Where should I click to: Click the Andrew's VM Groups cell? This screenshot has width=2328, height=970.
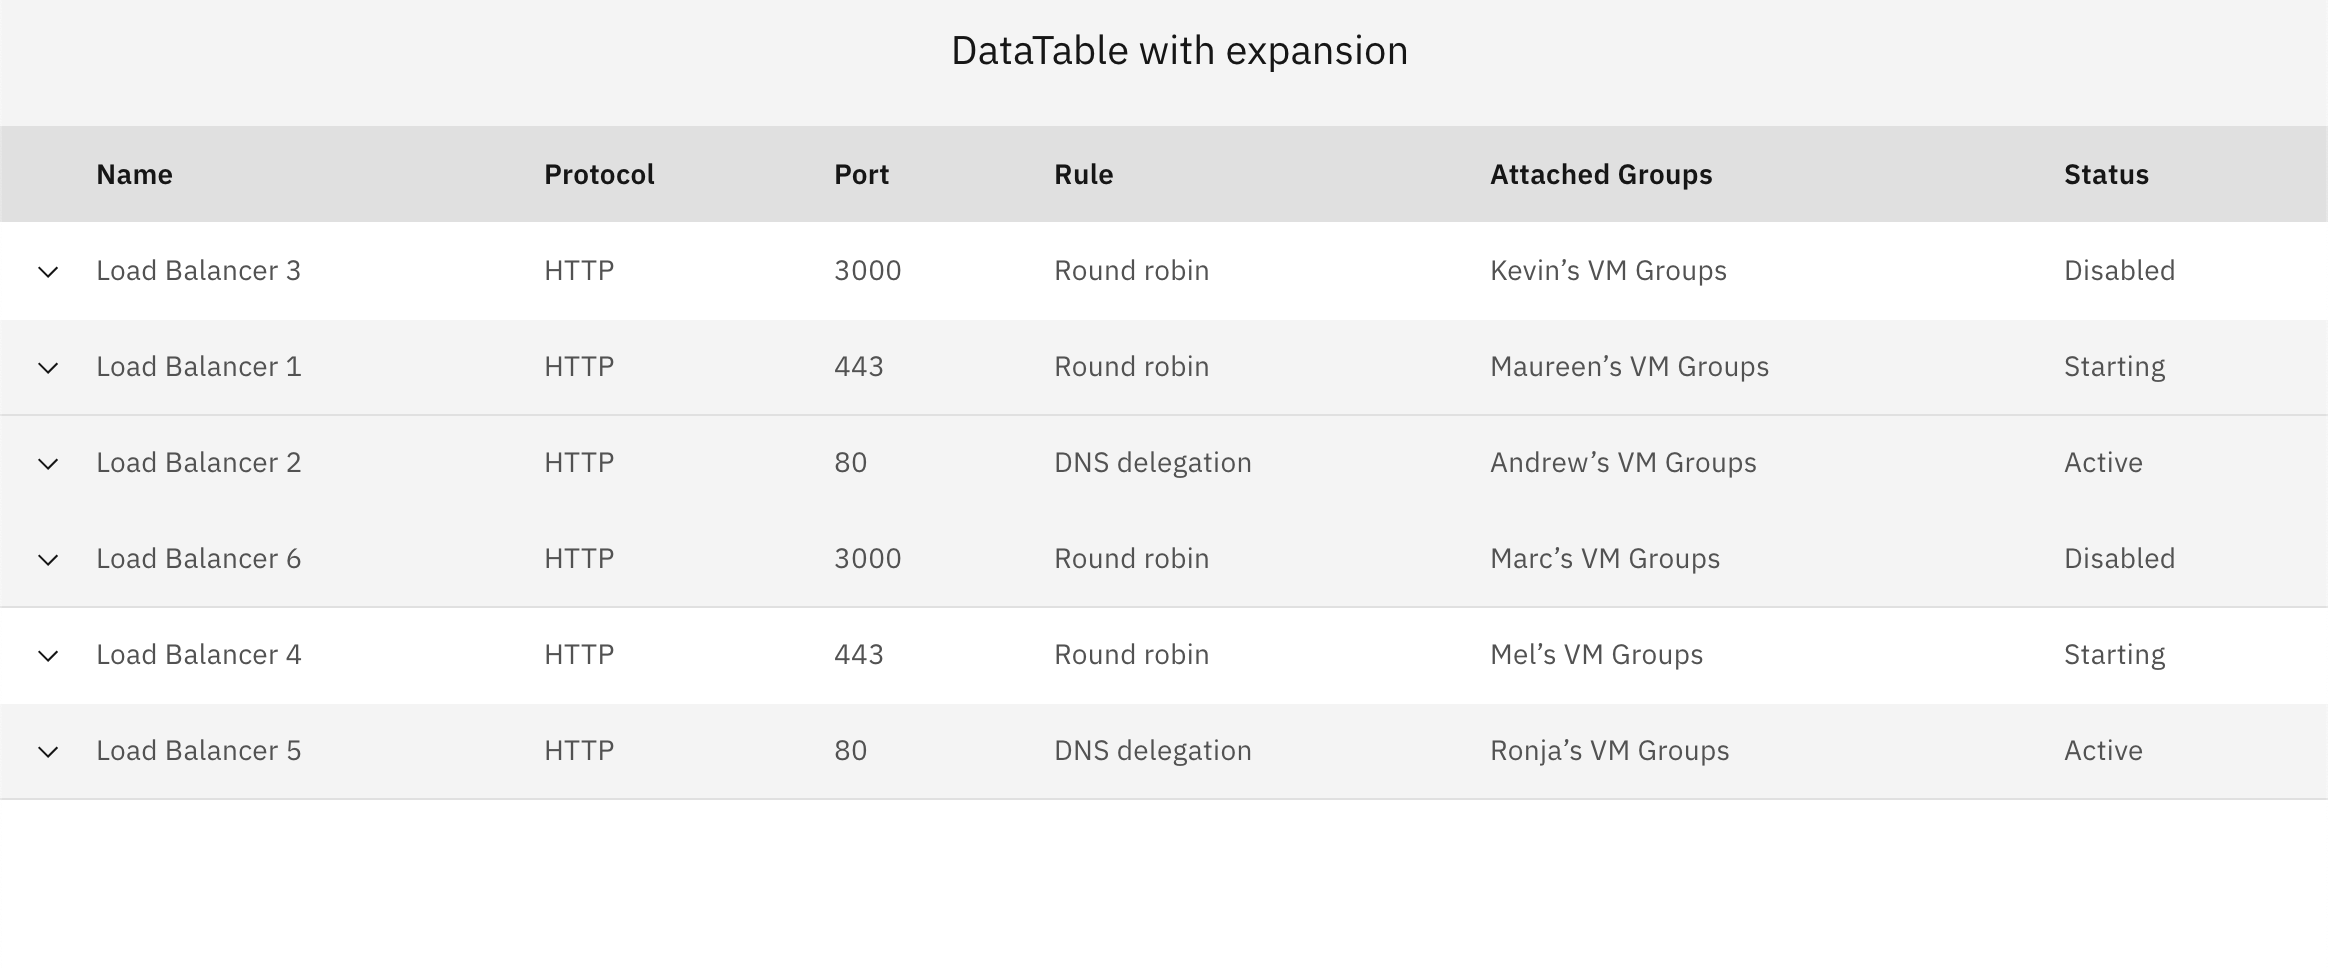coord(1623,463)
